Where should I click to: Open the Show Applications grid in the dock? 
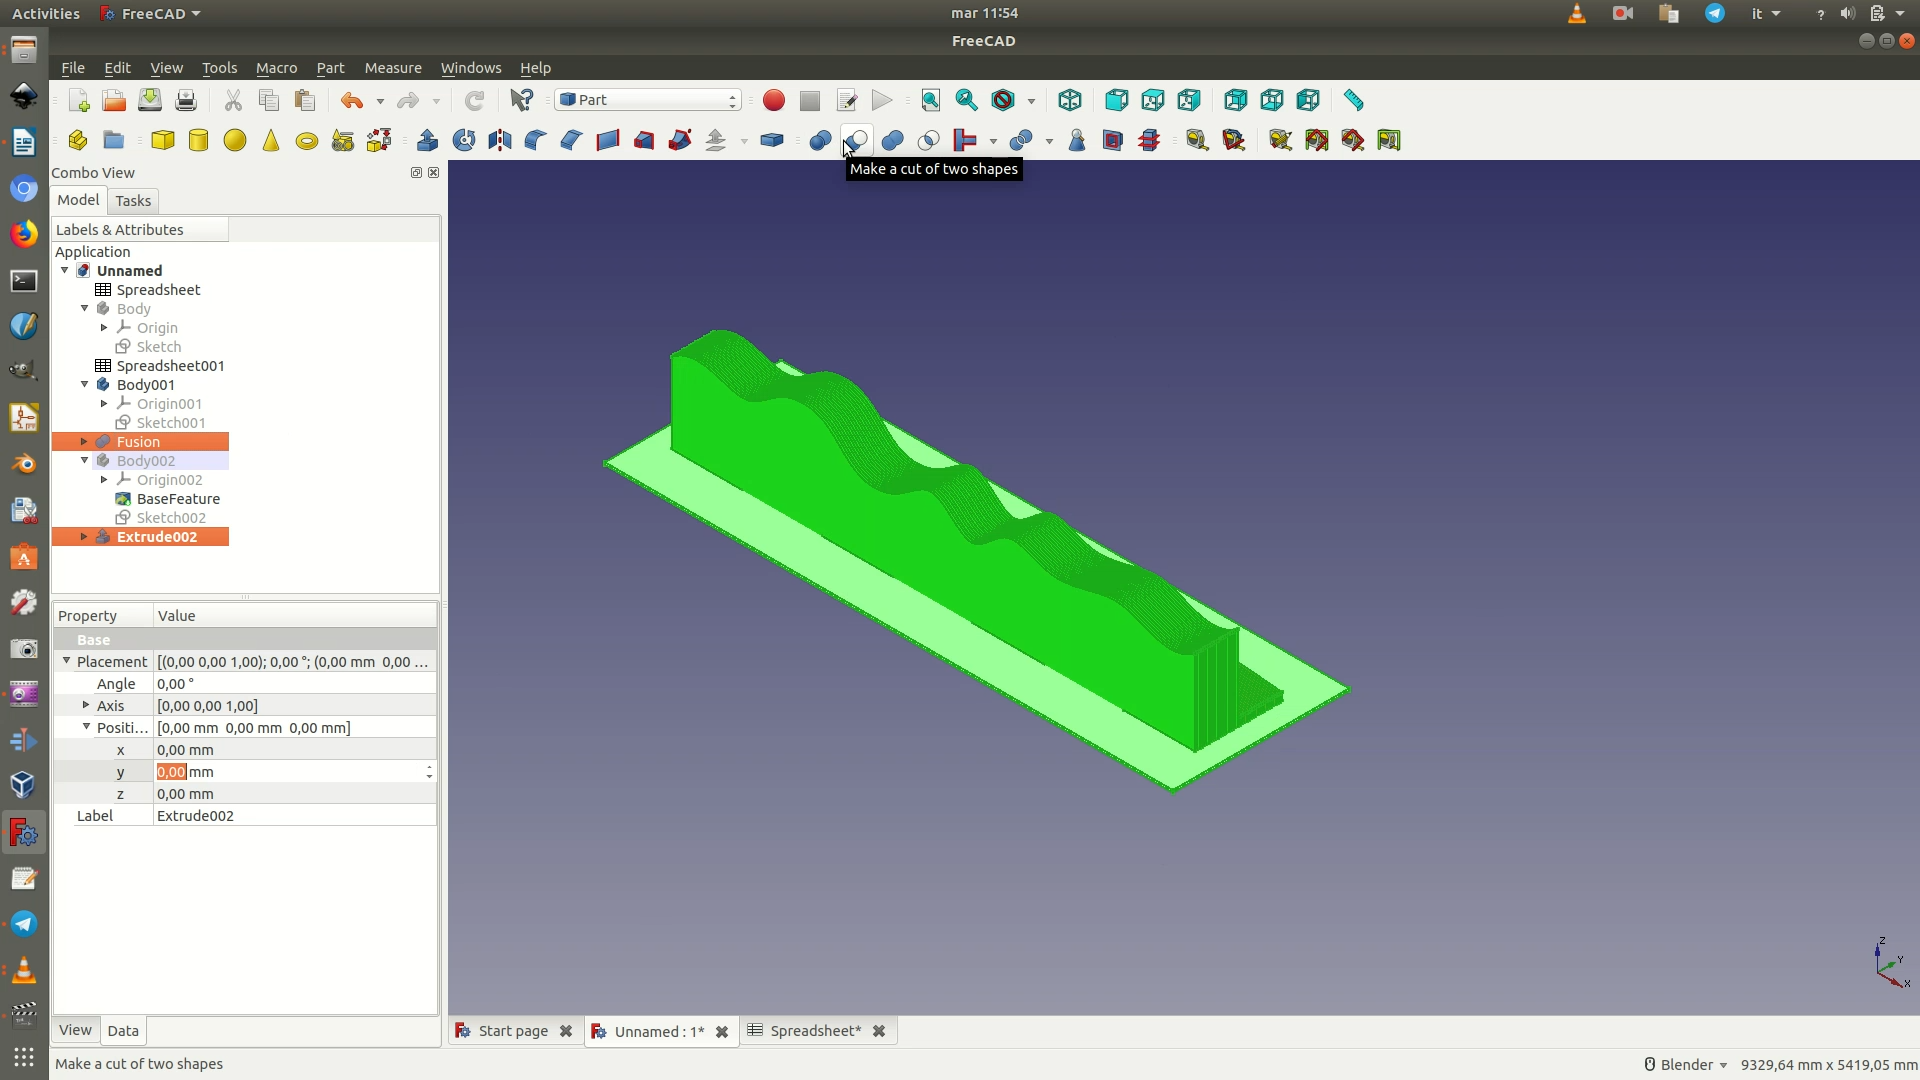(24, 1057)
